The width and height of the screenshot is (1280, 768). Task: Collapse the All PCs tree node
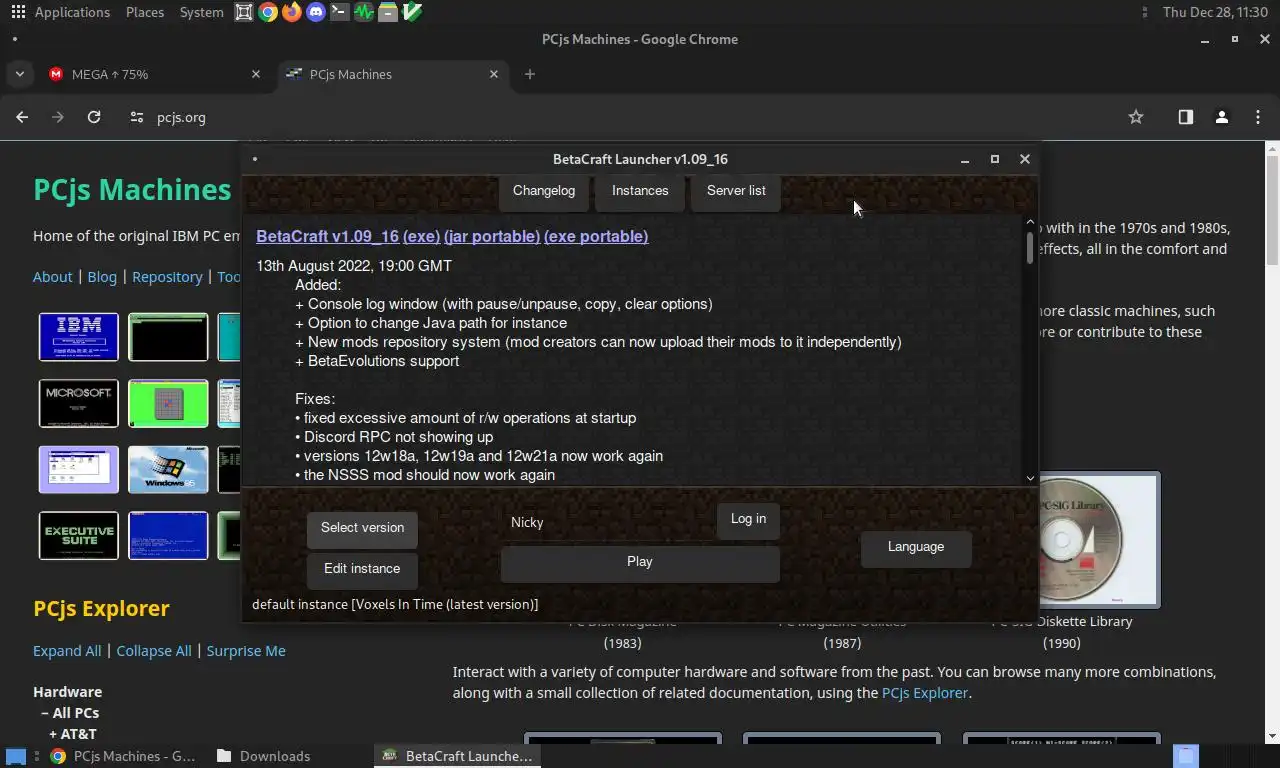[45, 713]
